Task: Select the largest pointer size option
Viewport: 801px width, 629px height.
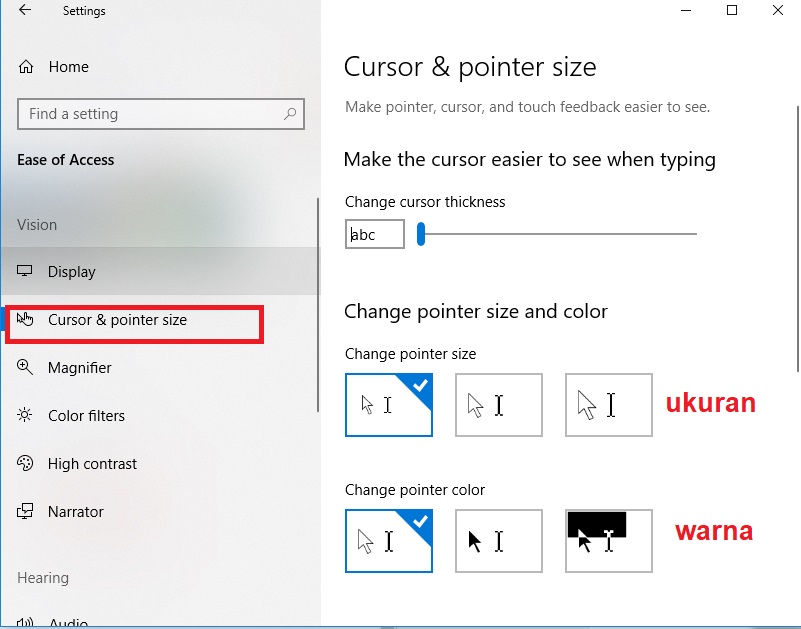Action: pyautogui.click(x=608, y=405)
